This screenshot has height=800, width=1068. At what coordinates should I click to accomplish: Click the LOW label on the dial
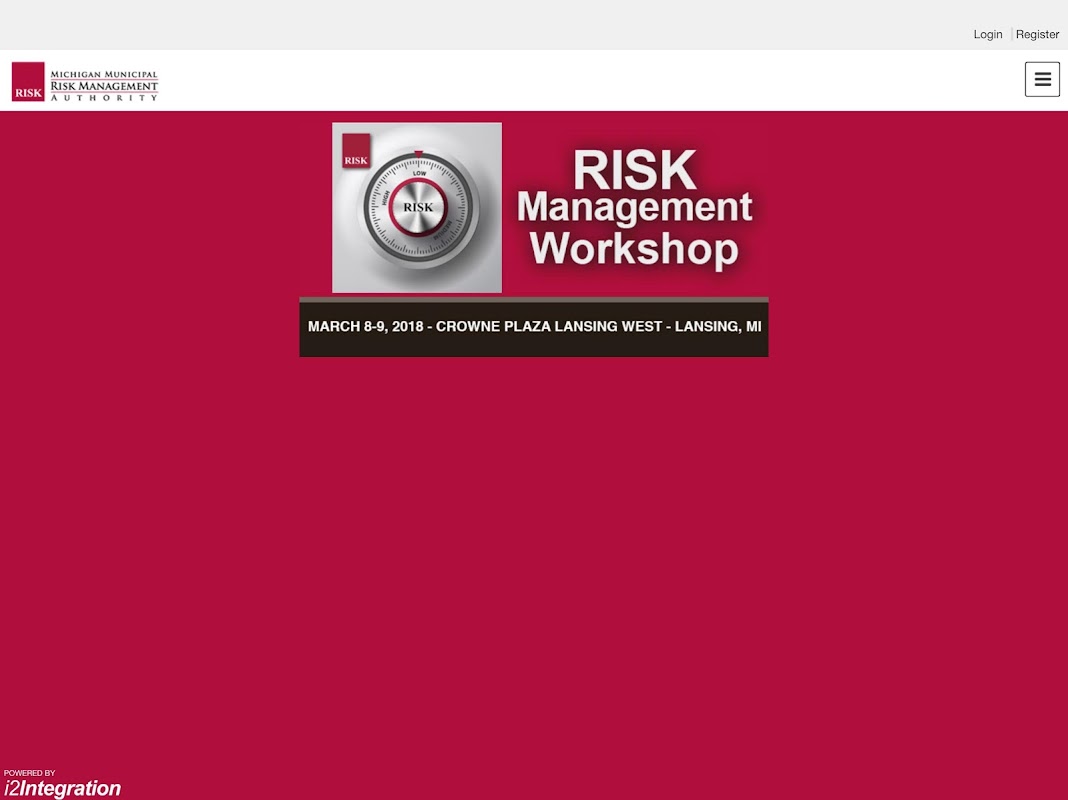tap(419, 174)
